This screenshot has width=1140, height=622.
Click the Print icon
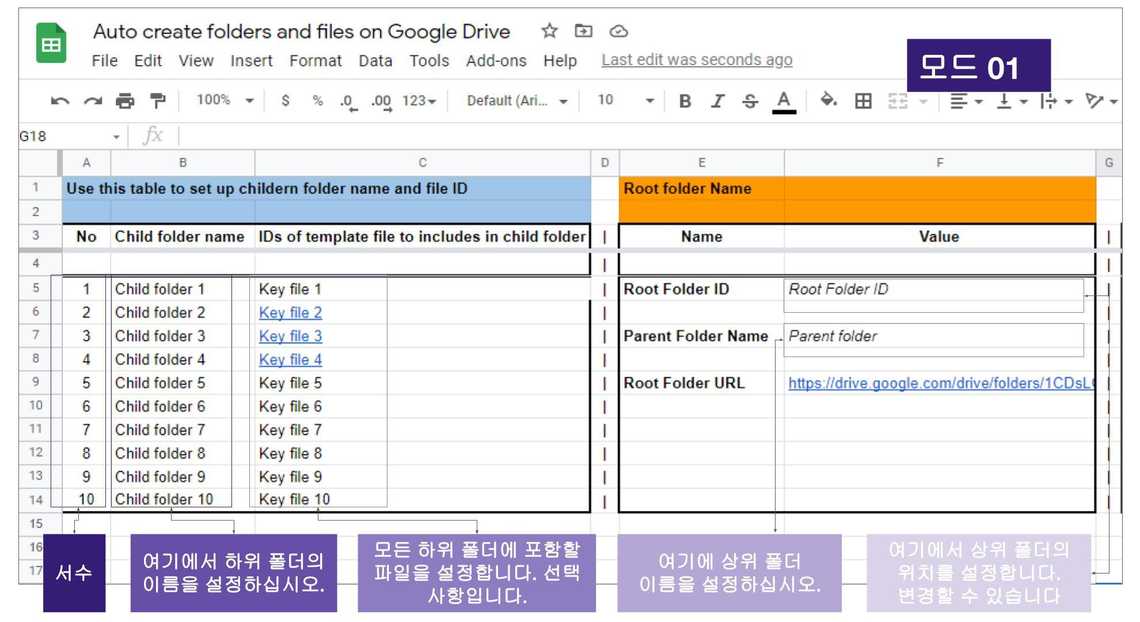point(125,101)
